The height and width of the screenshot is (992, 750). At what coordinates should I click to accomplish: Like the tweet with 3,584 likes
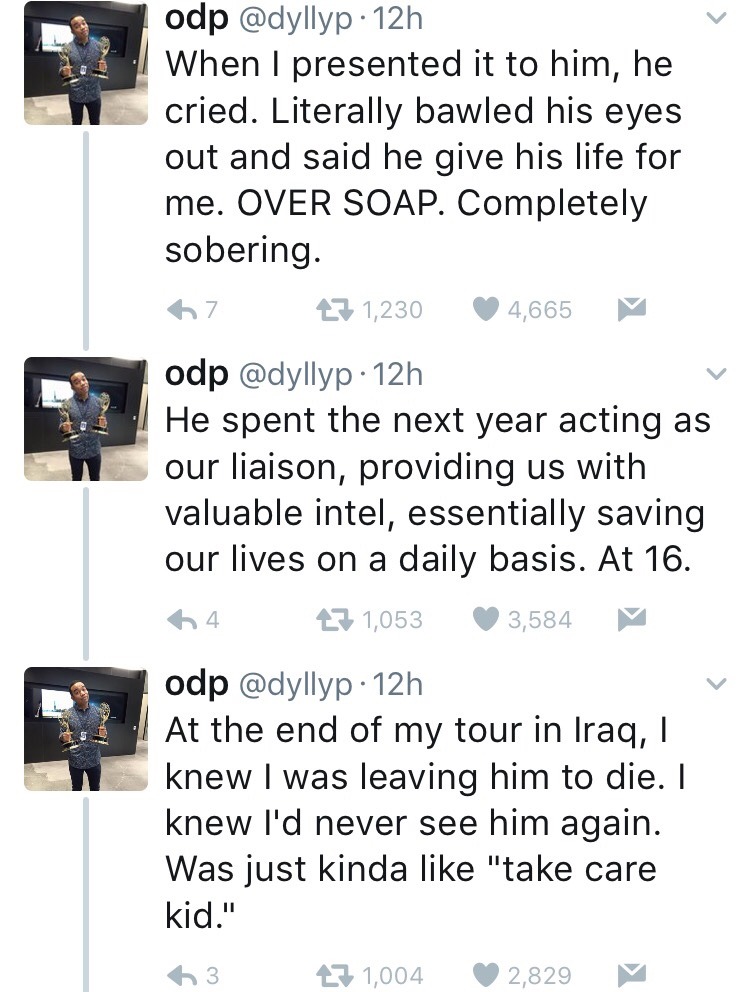484,620
